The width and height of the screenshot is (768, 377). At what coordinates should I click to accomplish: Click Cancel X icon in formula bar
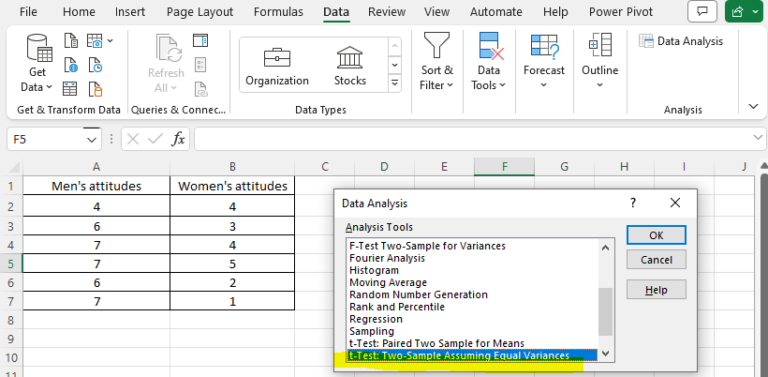point(133,140)
